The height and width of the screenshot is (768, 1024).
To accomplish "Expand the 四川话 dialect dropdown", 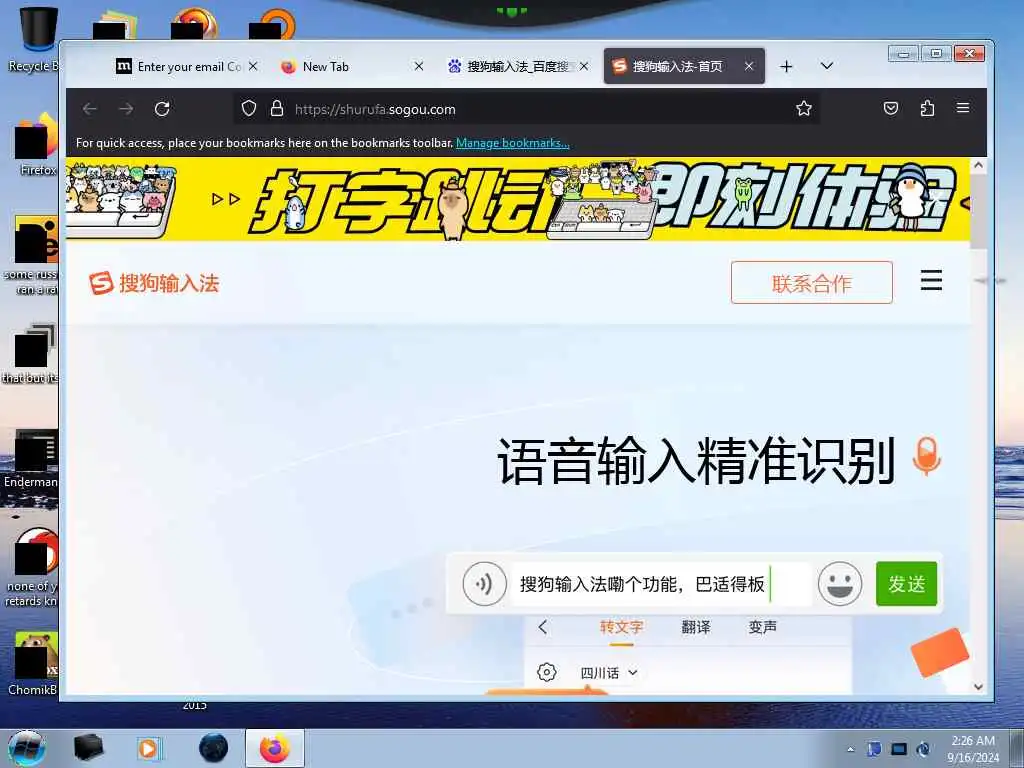I will (x=609, y=673).
